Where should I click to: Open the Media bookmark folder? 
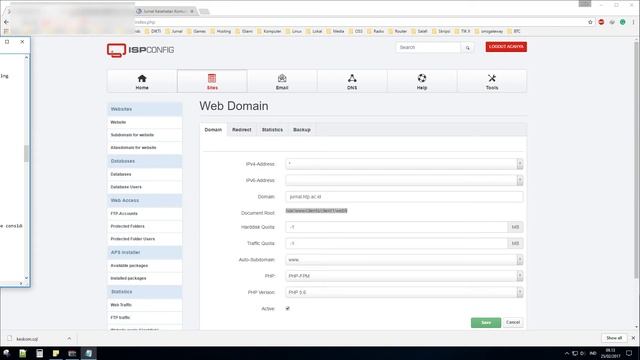[x=336, y=31]
